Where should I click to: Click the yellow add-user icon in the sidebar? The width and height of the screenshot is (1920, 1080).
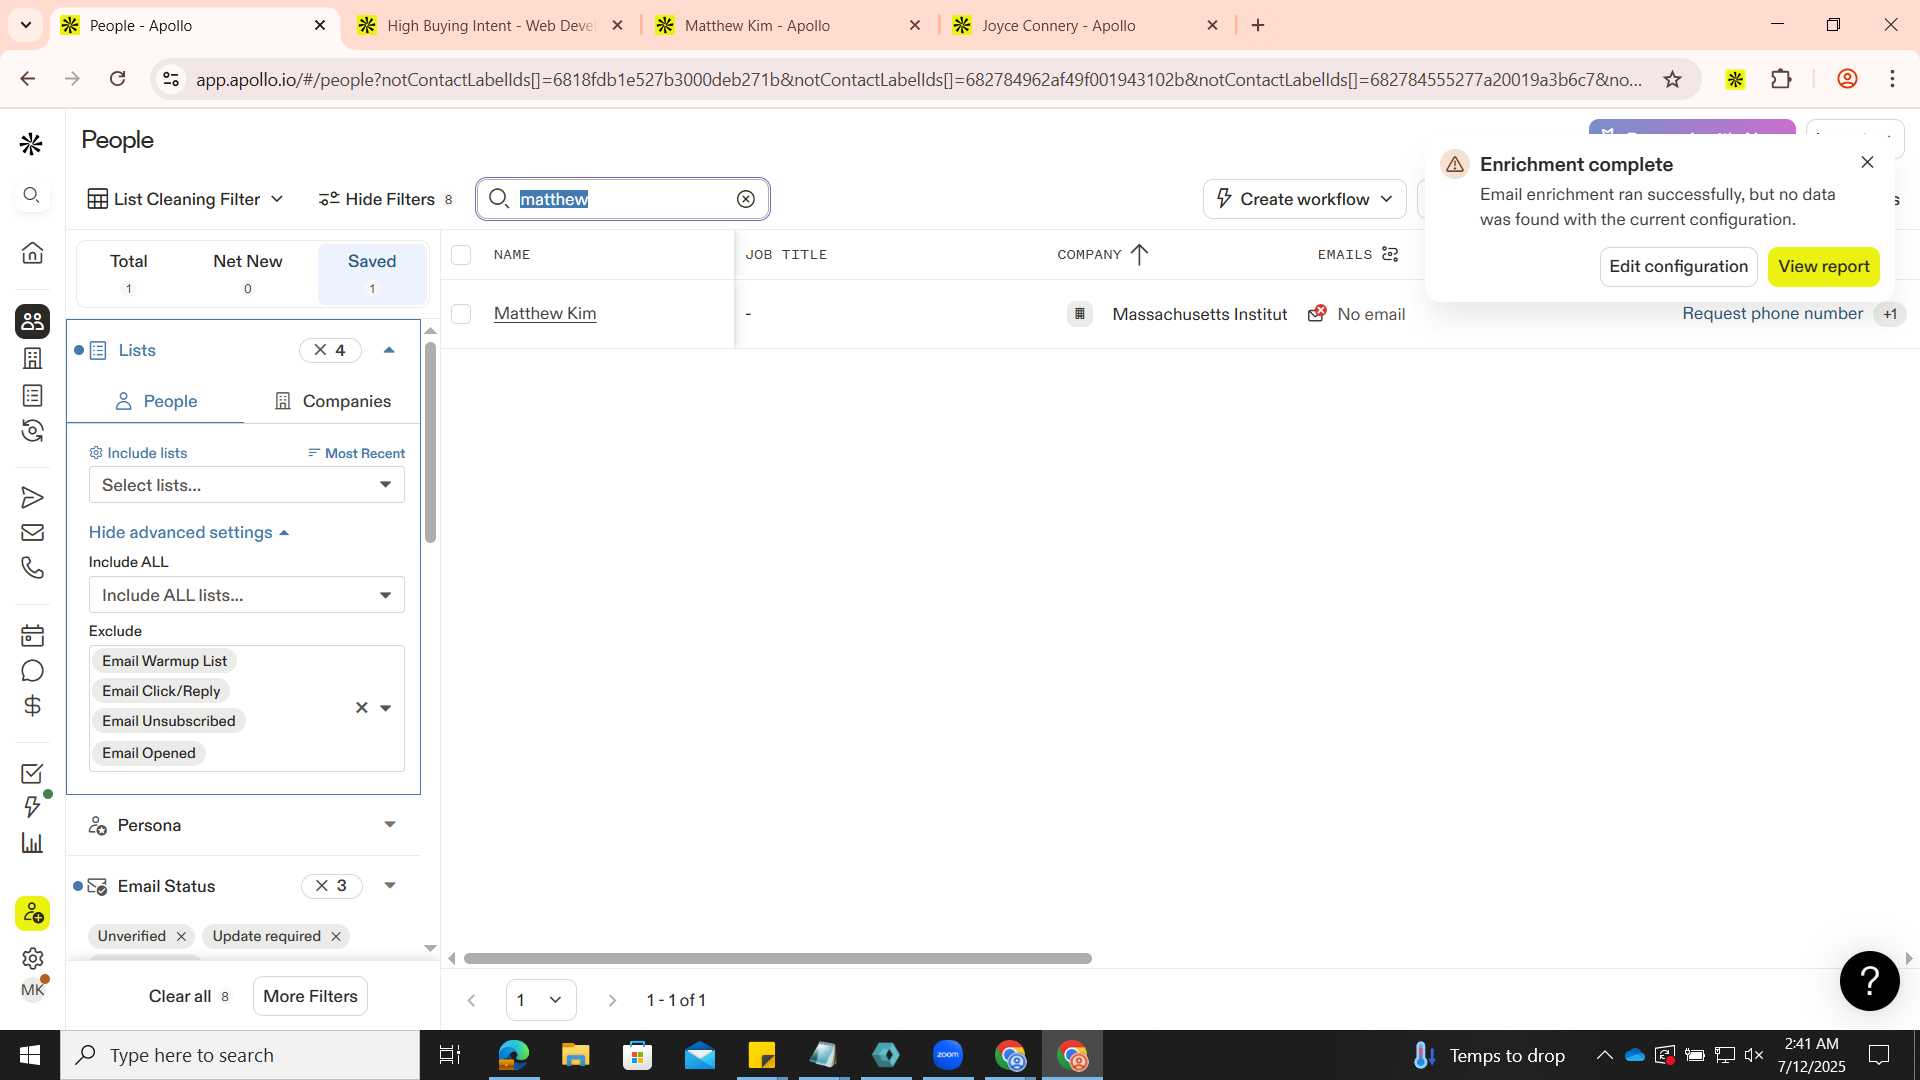point(32,913)
